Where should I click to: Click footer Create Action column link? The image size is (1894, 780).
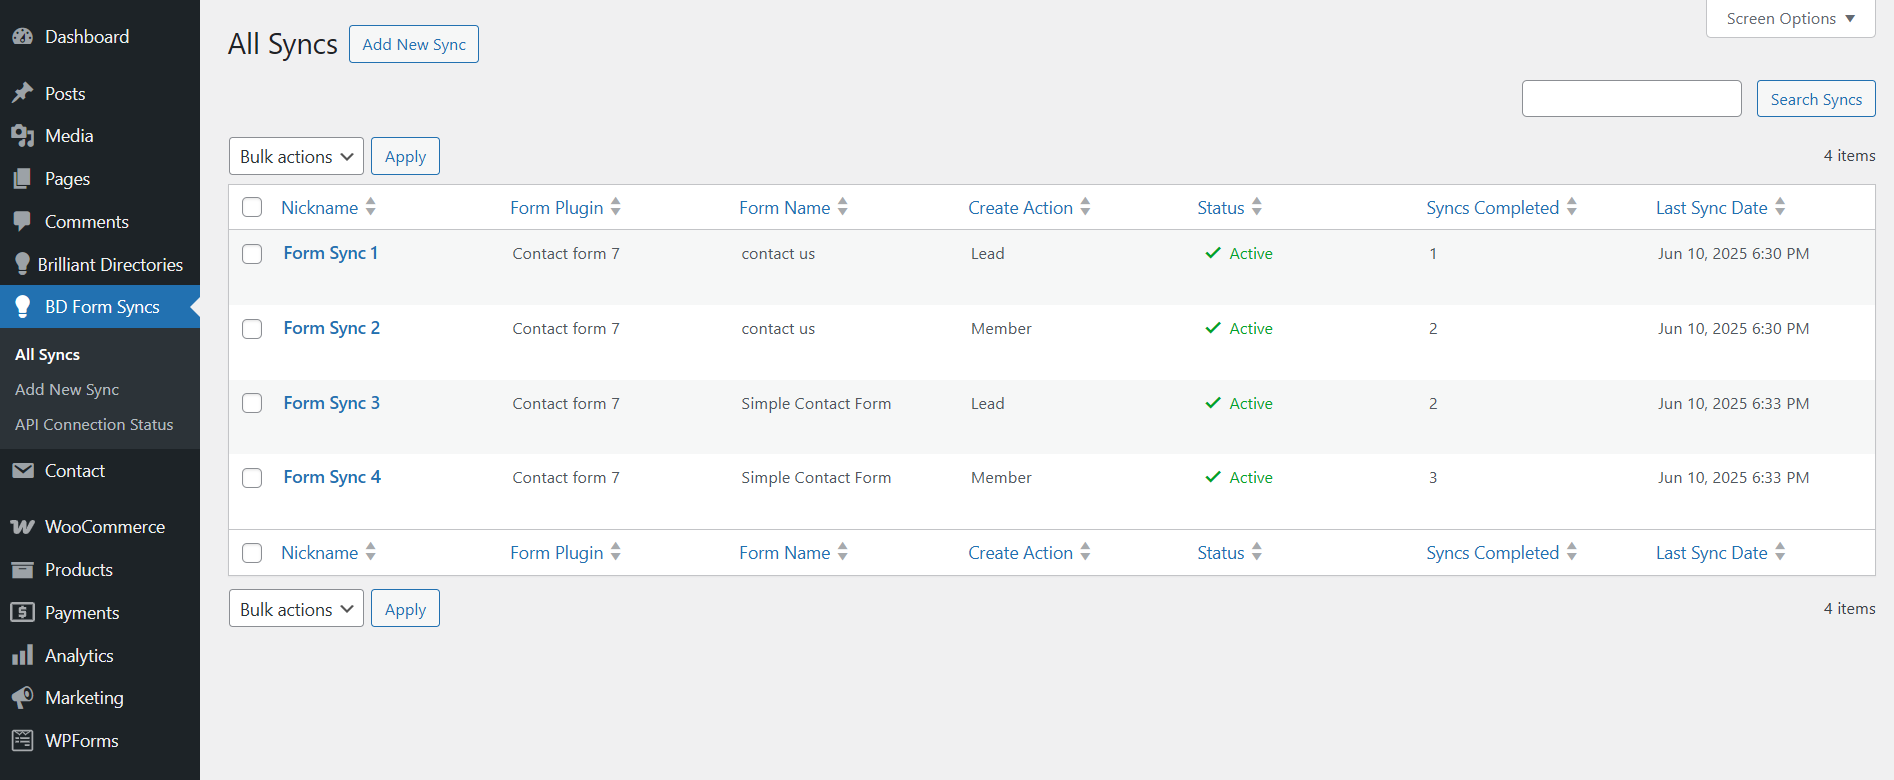point(1020,553)
